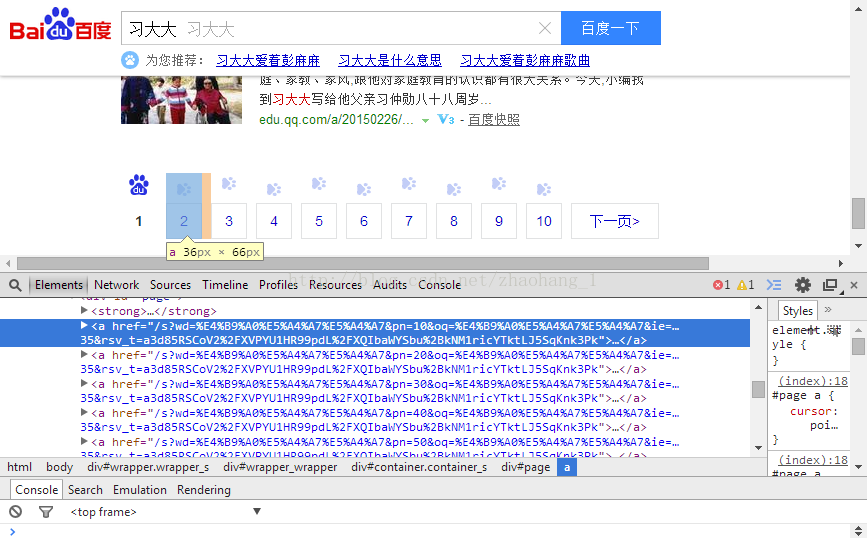The width and height of the screenshot is (867, 538).
Task: Expand the selected anchor node with pn=10
Action: (84, 326)
